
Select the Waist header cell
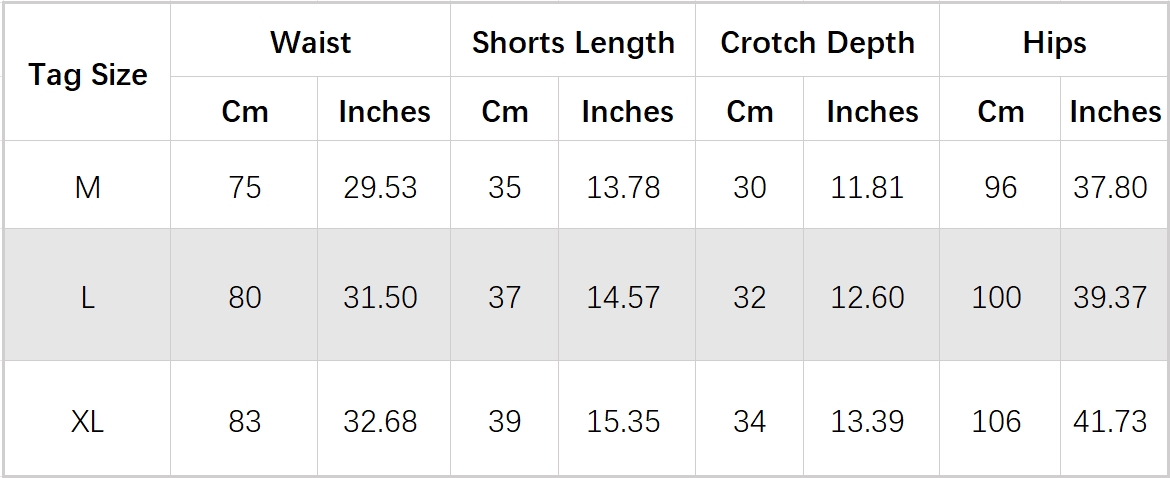coord(310,43)
